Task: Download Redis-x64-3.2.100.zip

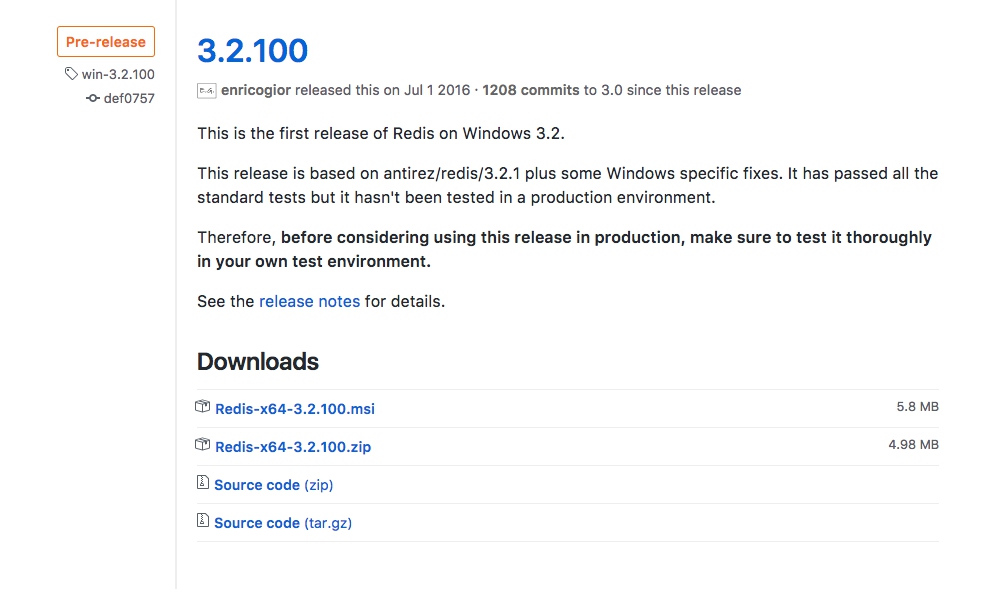Action: (293, 447)
